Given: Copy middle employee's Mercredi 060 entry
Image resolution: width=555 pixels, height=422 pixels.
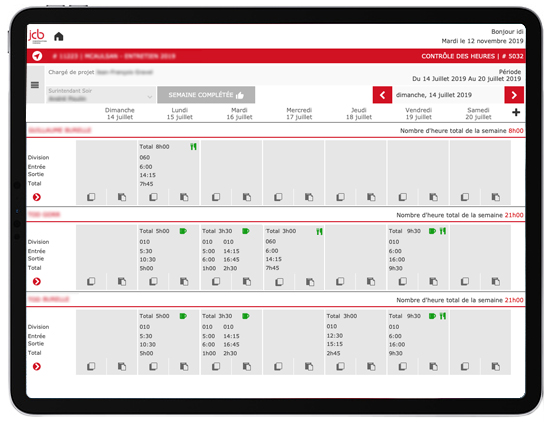Looking at the screenshot, I should pos(279,282).
